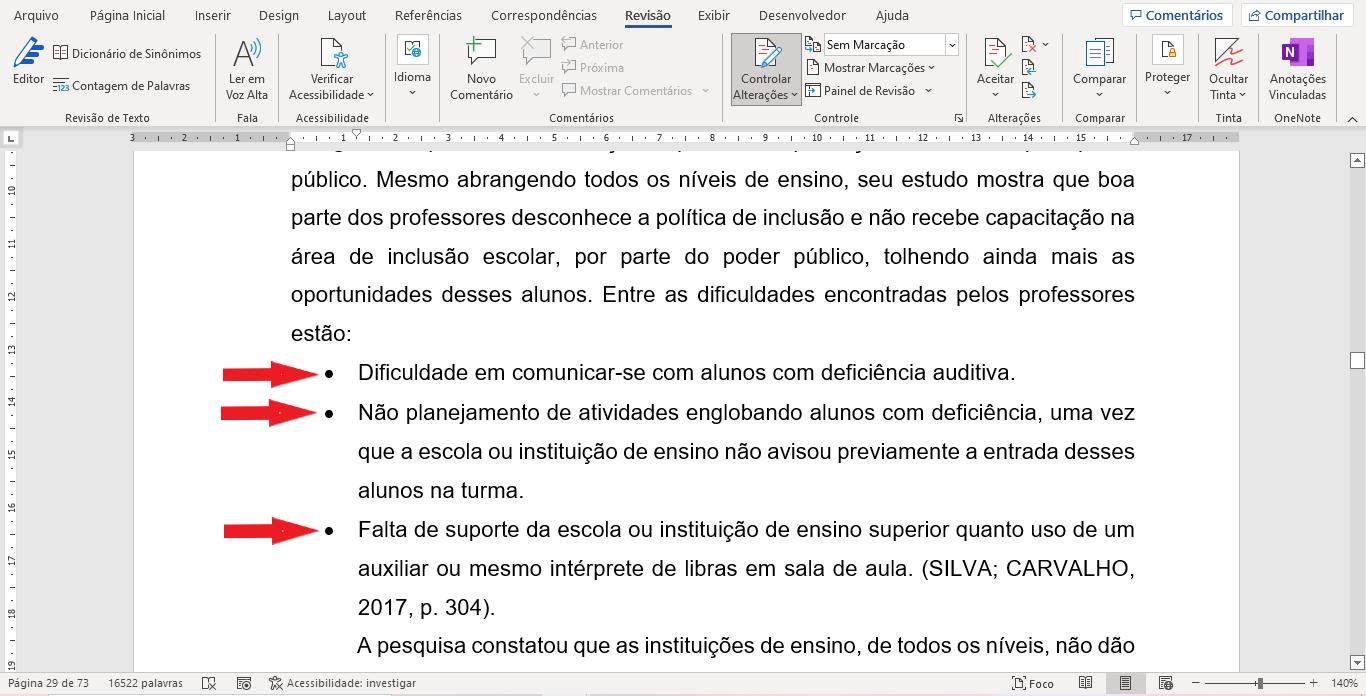
Task: Switch to the Desenvolvedor tab
Action: 802,15
